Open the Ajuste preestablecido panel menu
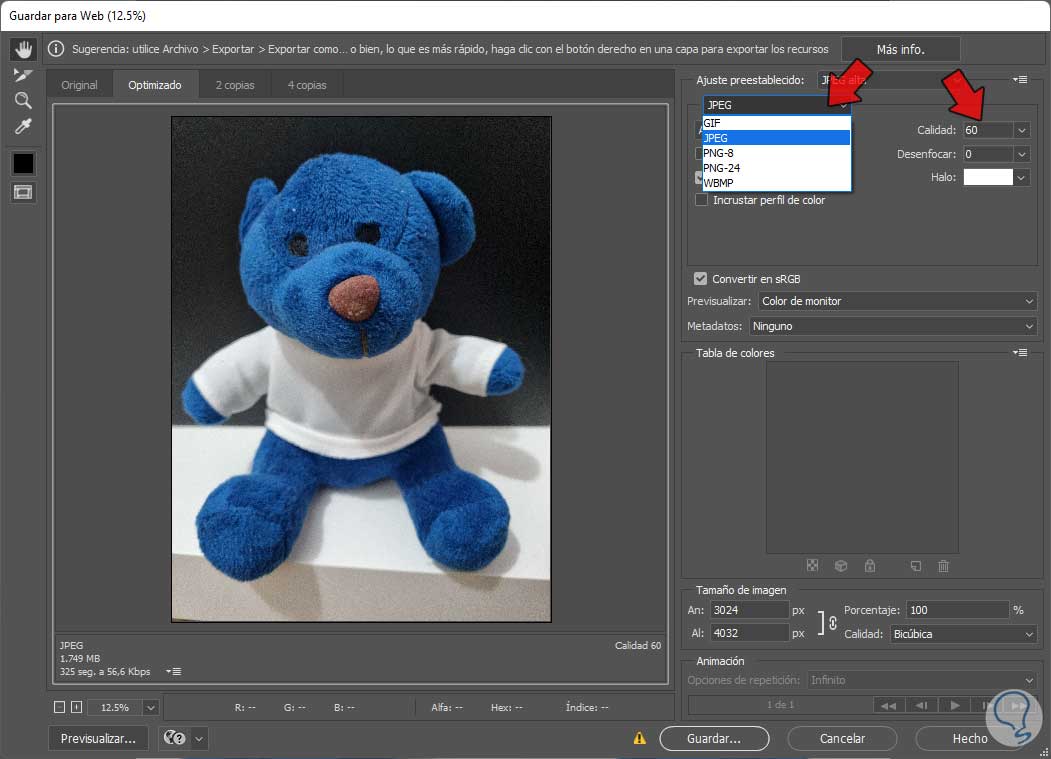This screenshot has width=1051, height=759. tap(1019, 80)
